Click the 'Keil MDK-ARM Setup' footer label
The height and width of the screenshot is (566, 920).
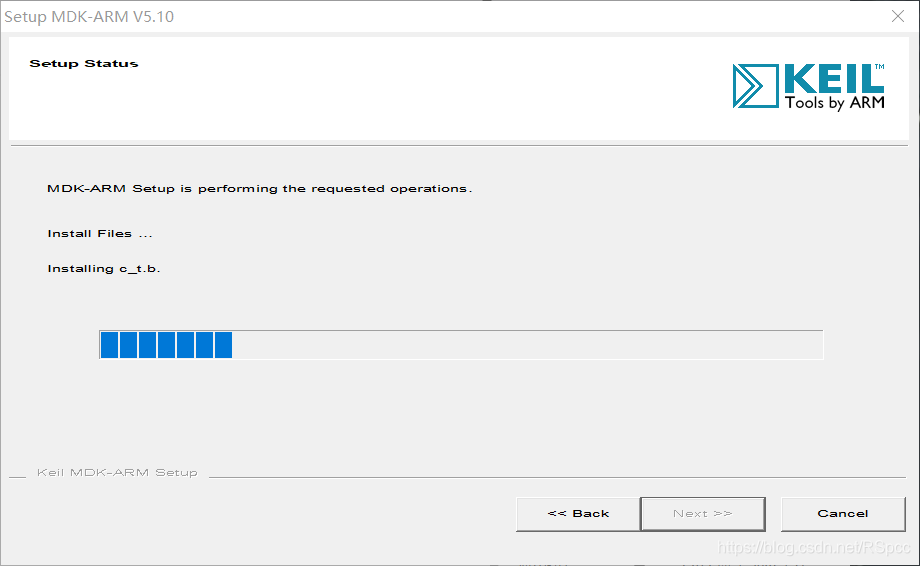[x=117, y=472]
